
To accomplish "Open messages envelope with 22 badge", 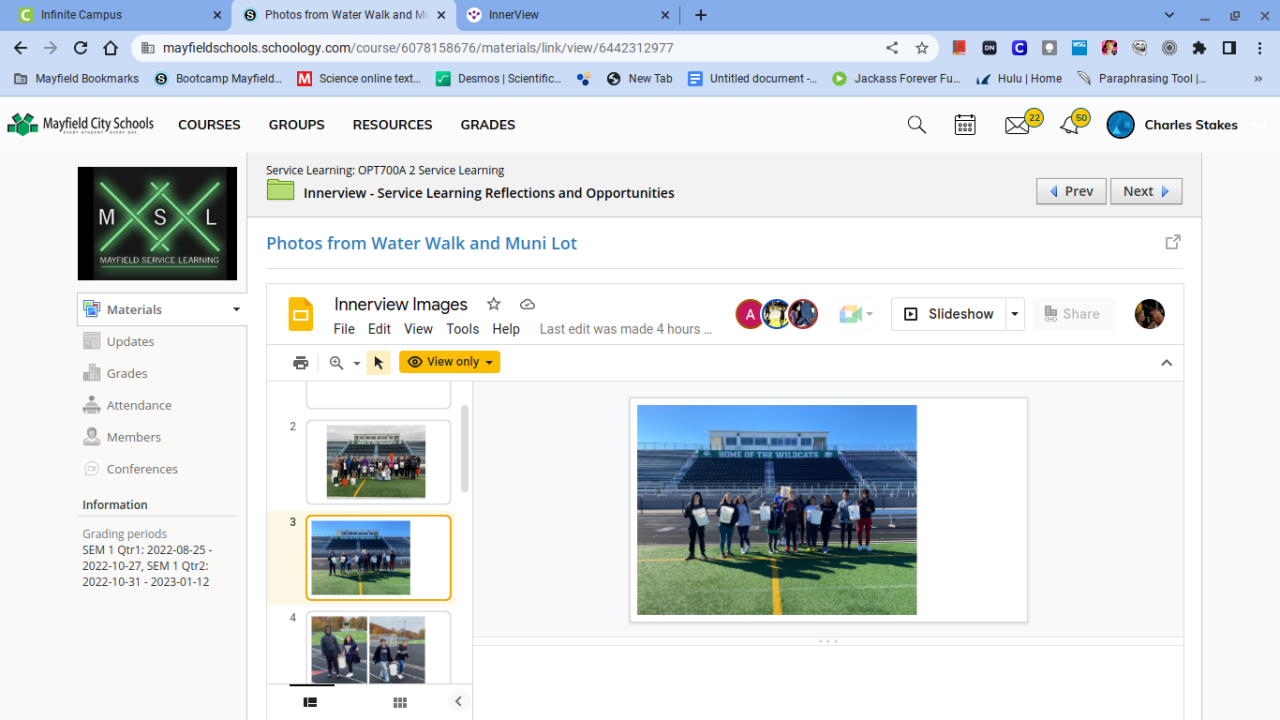I will (1018, 125).
